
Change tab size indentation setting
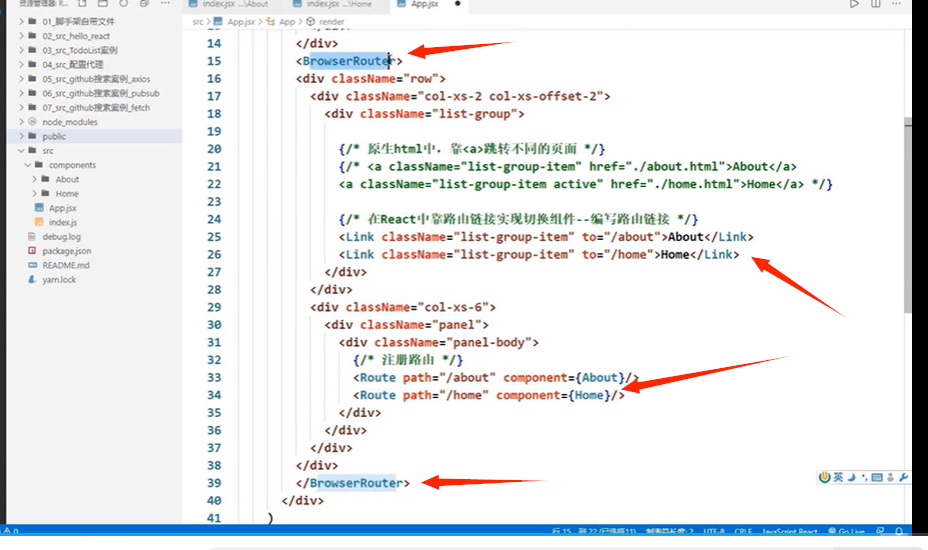669,531
